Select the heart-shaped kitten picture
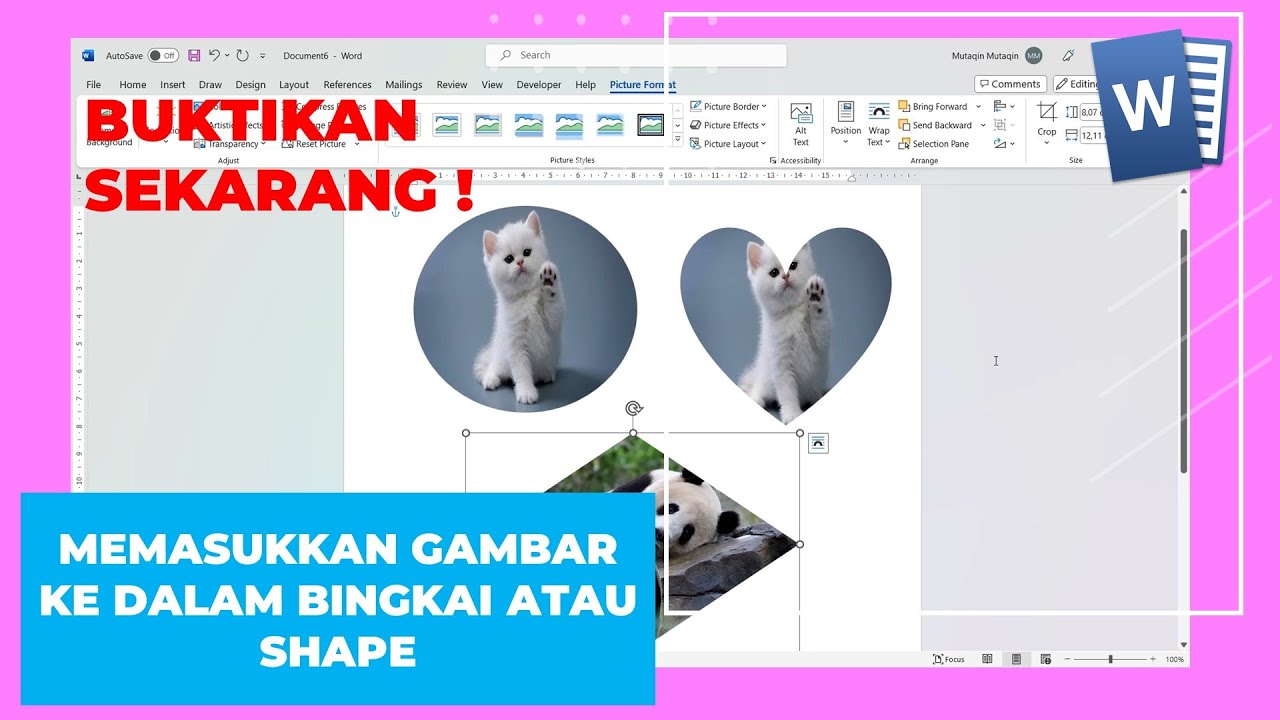The height and width of the screenshot is (720, 1280). tap(785, 324)
